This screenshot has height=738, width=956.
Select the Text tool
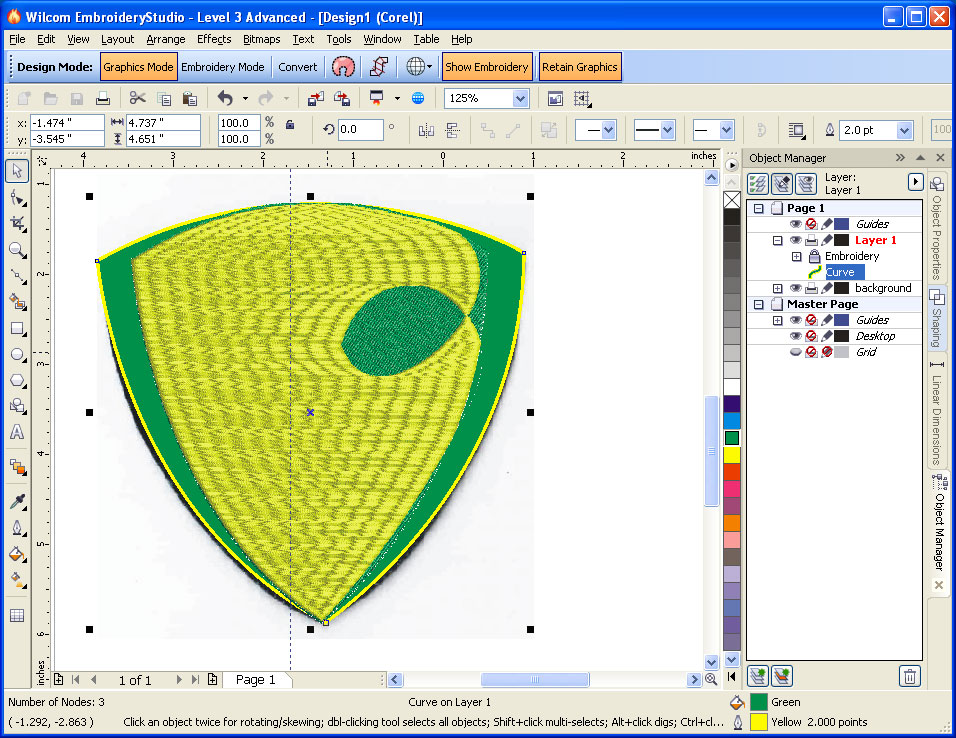(x=17, y=433)
